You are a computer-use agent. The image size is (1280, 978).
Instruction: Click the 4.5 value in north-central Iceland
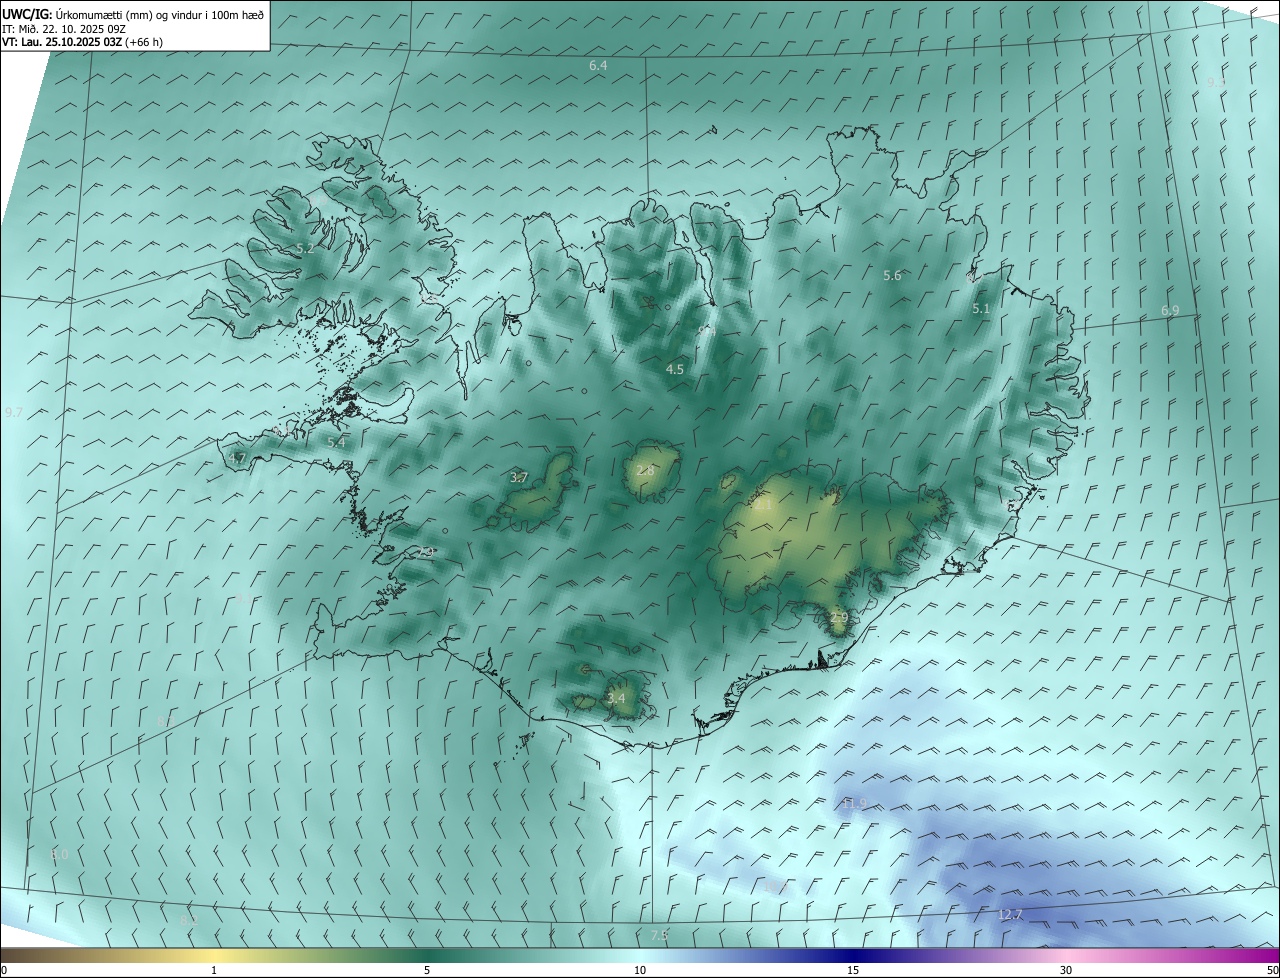[675, 369]
